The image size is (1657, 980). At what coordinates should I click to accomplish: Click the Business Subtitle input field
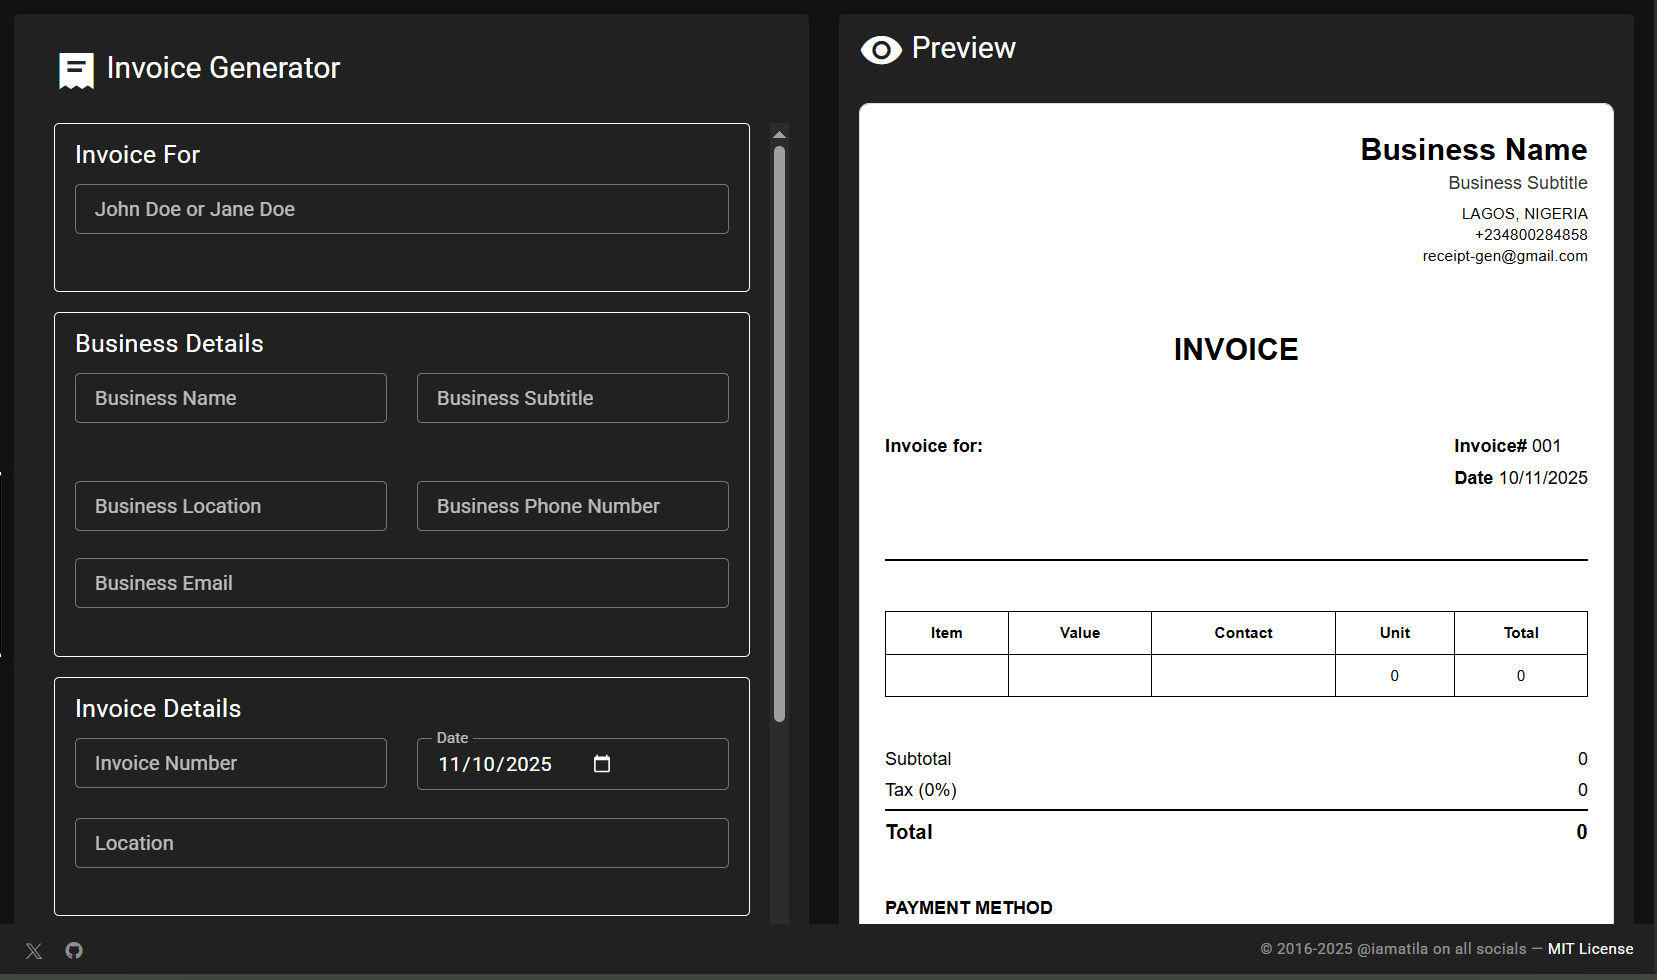coord(572,398)
